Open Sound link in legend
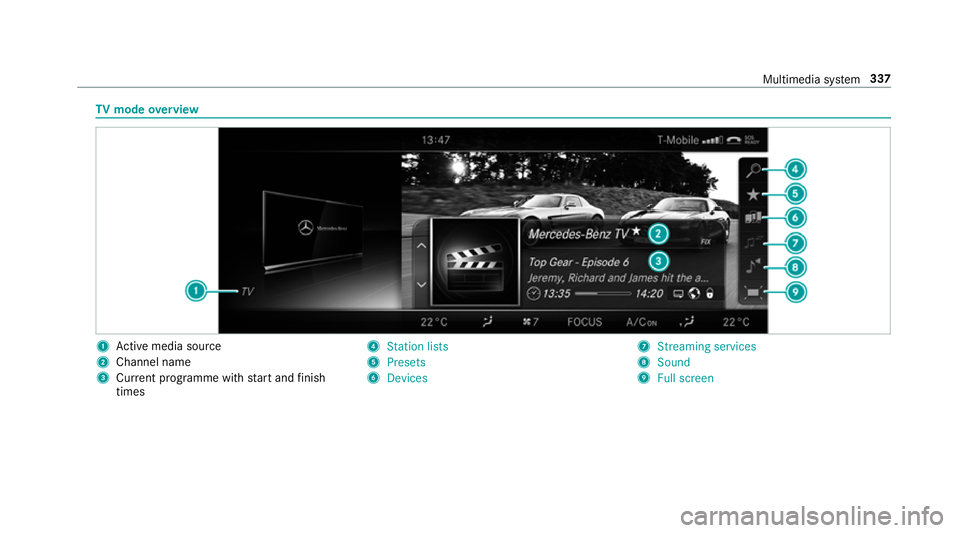The image size is (960, 533). (673, 362)
